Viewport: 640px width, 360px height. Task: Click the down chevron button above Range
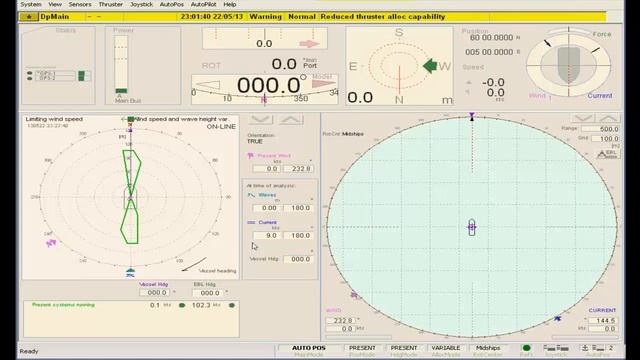[582, 119]
